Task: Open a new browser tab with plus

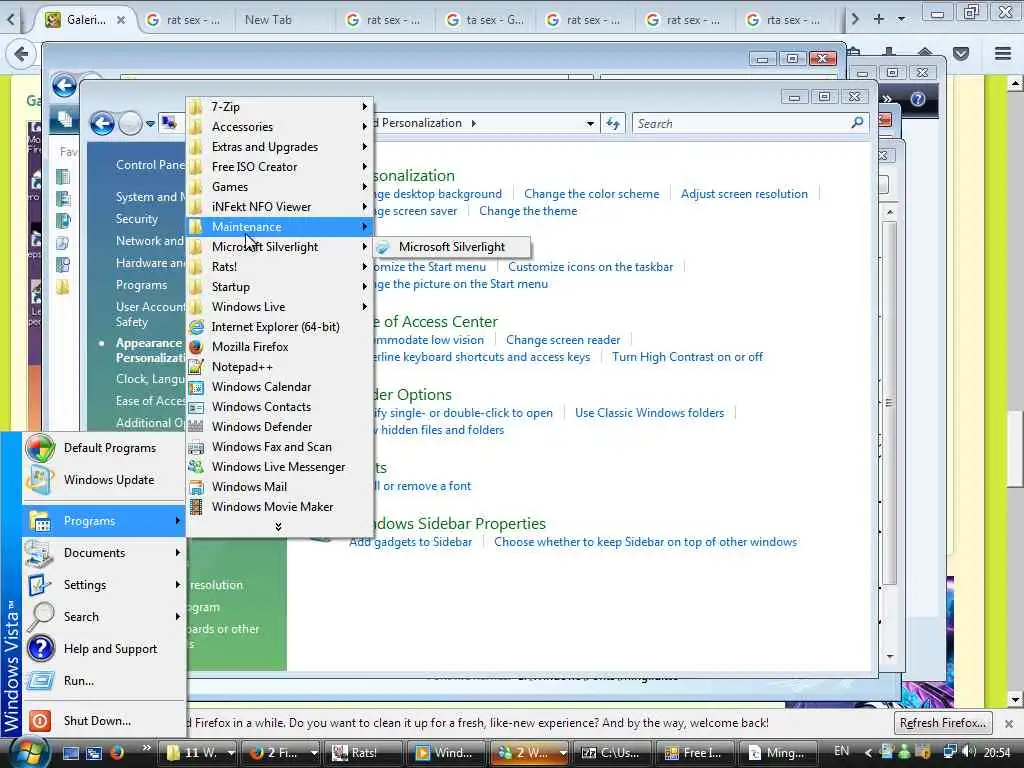Action: pyautogui.click(x=878, y=20)
